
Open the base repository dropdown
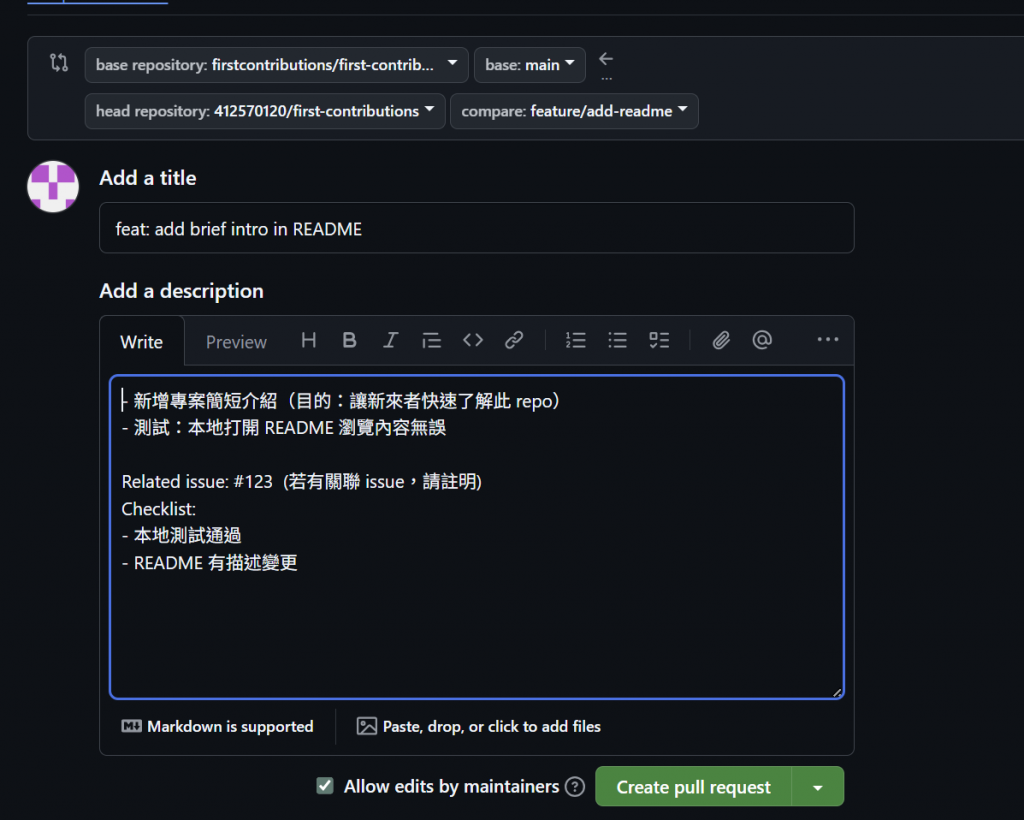coord(276,65)
